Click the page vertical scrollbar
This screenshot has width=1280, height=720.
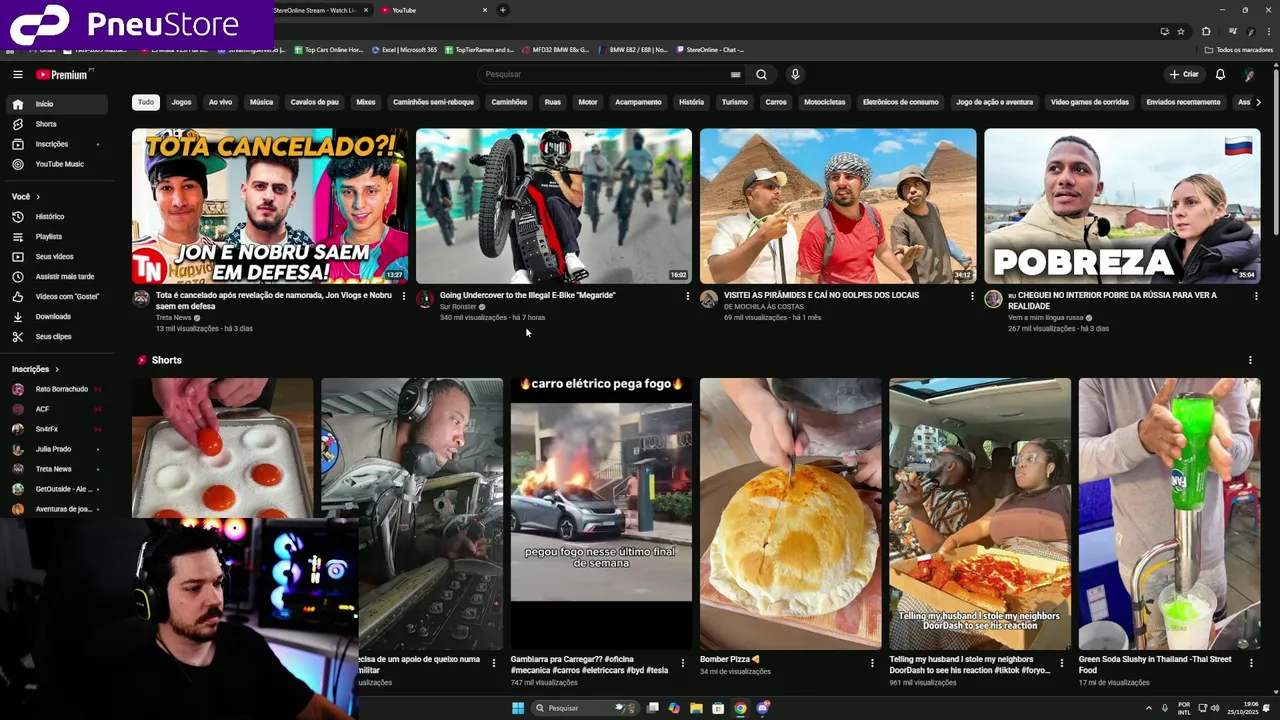coord(1275,150)
